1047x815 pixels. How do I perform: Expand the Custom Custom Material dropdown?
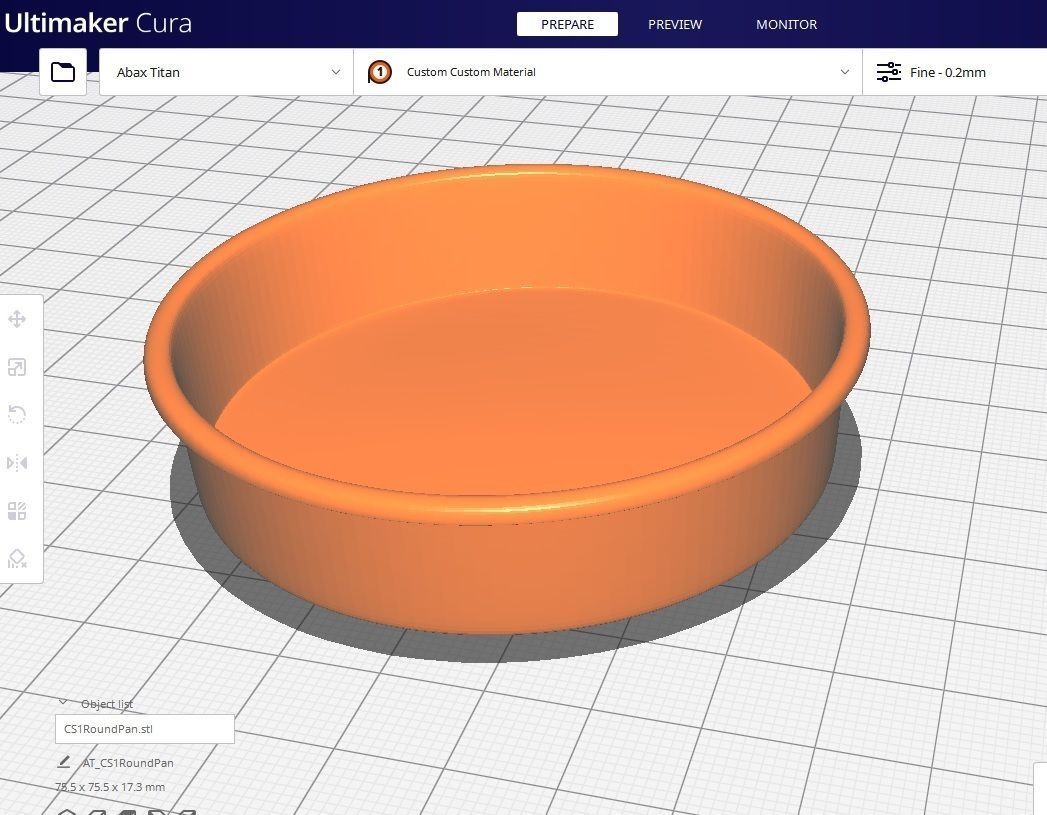pos(608,72)
